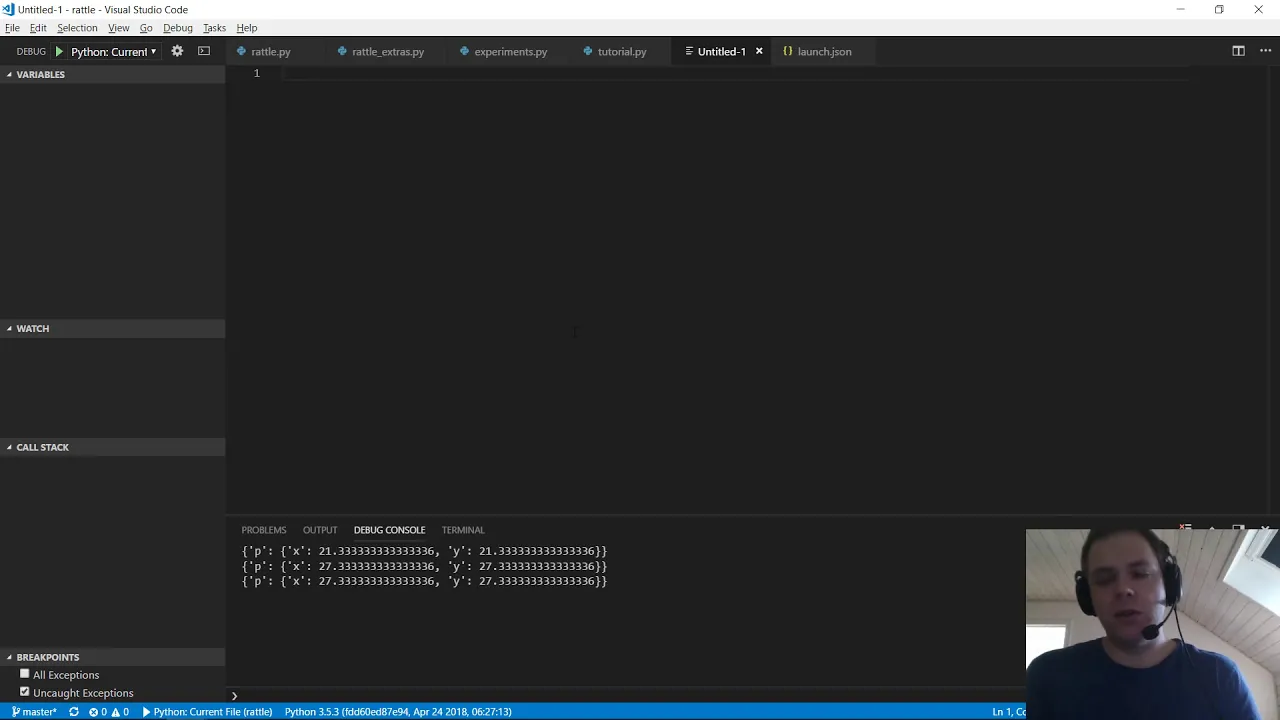Click the Visual Studio Code window icon
Image resolution: width=1280 pixels, height=720 pixels.
click(8, 9)
